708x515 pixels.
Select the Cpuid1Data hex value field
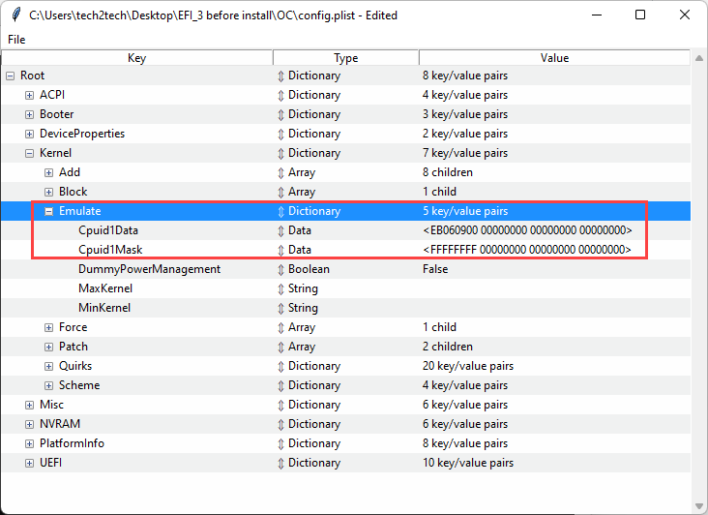527,231
